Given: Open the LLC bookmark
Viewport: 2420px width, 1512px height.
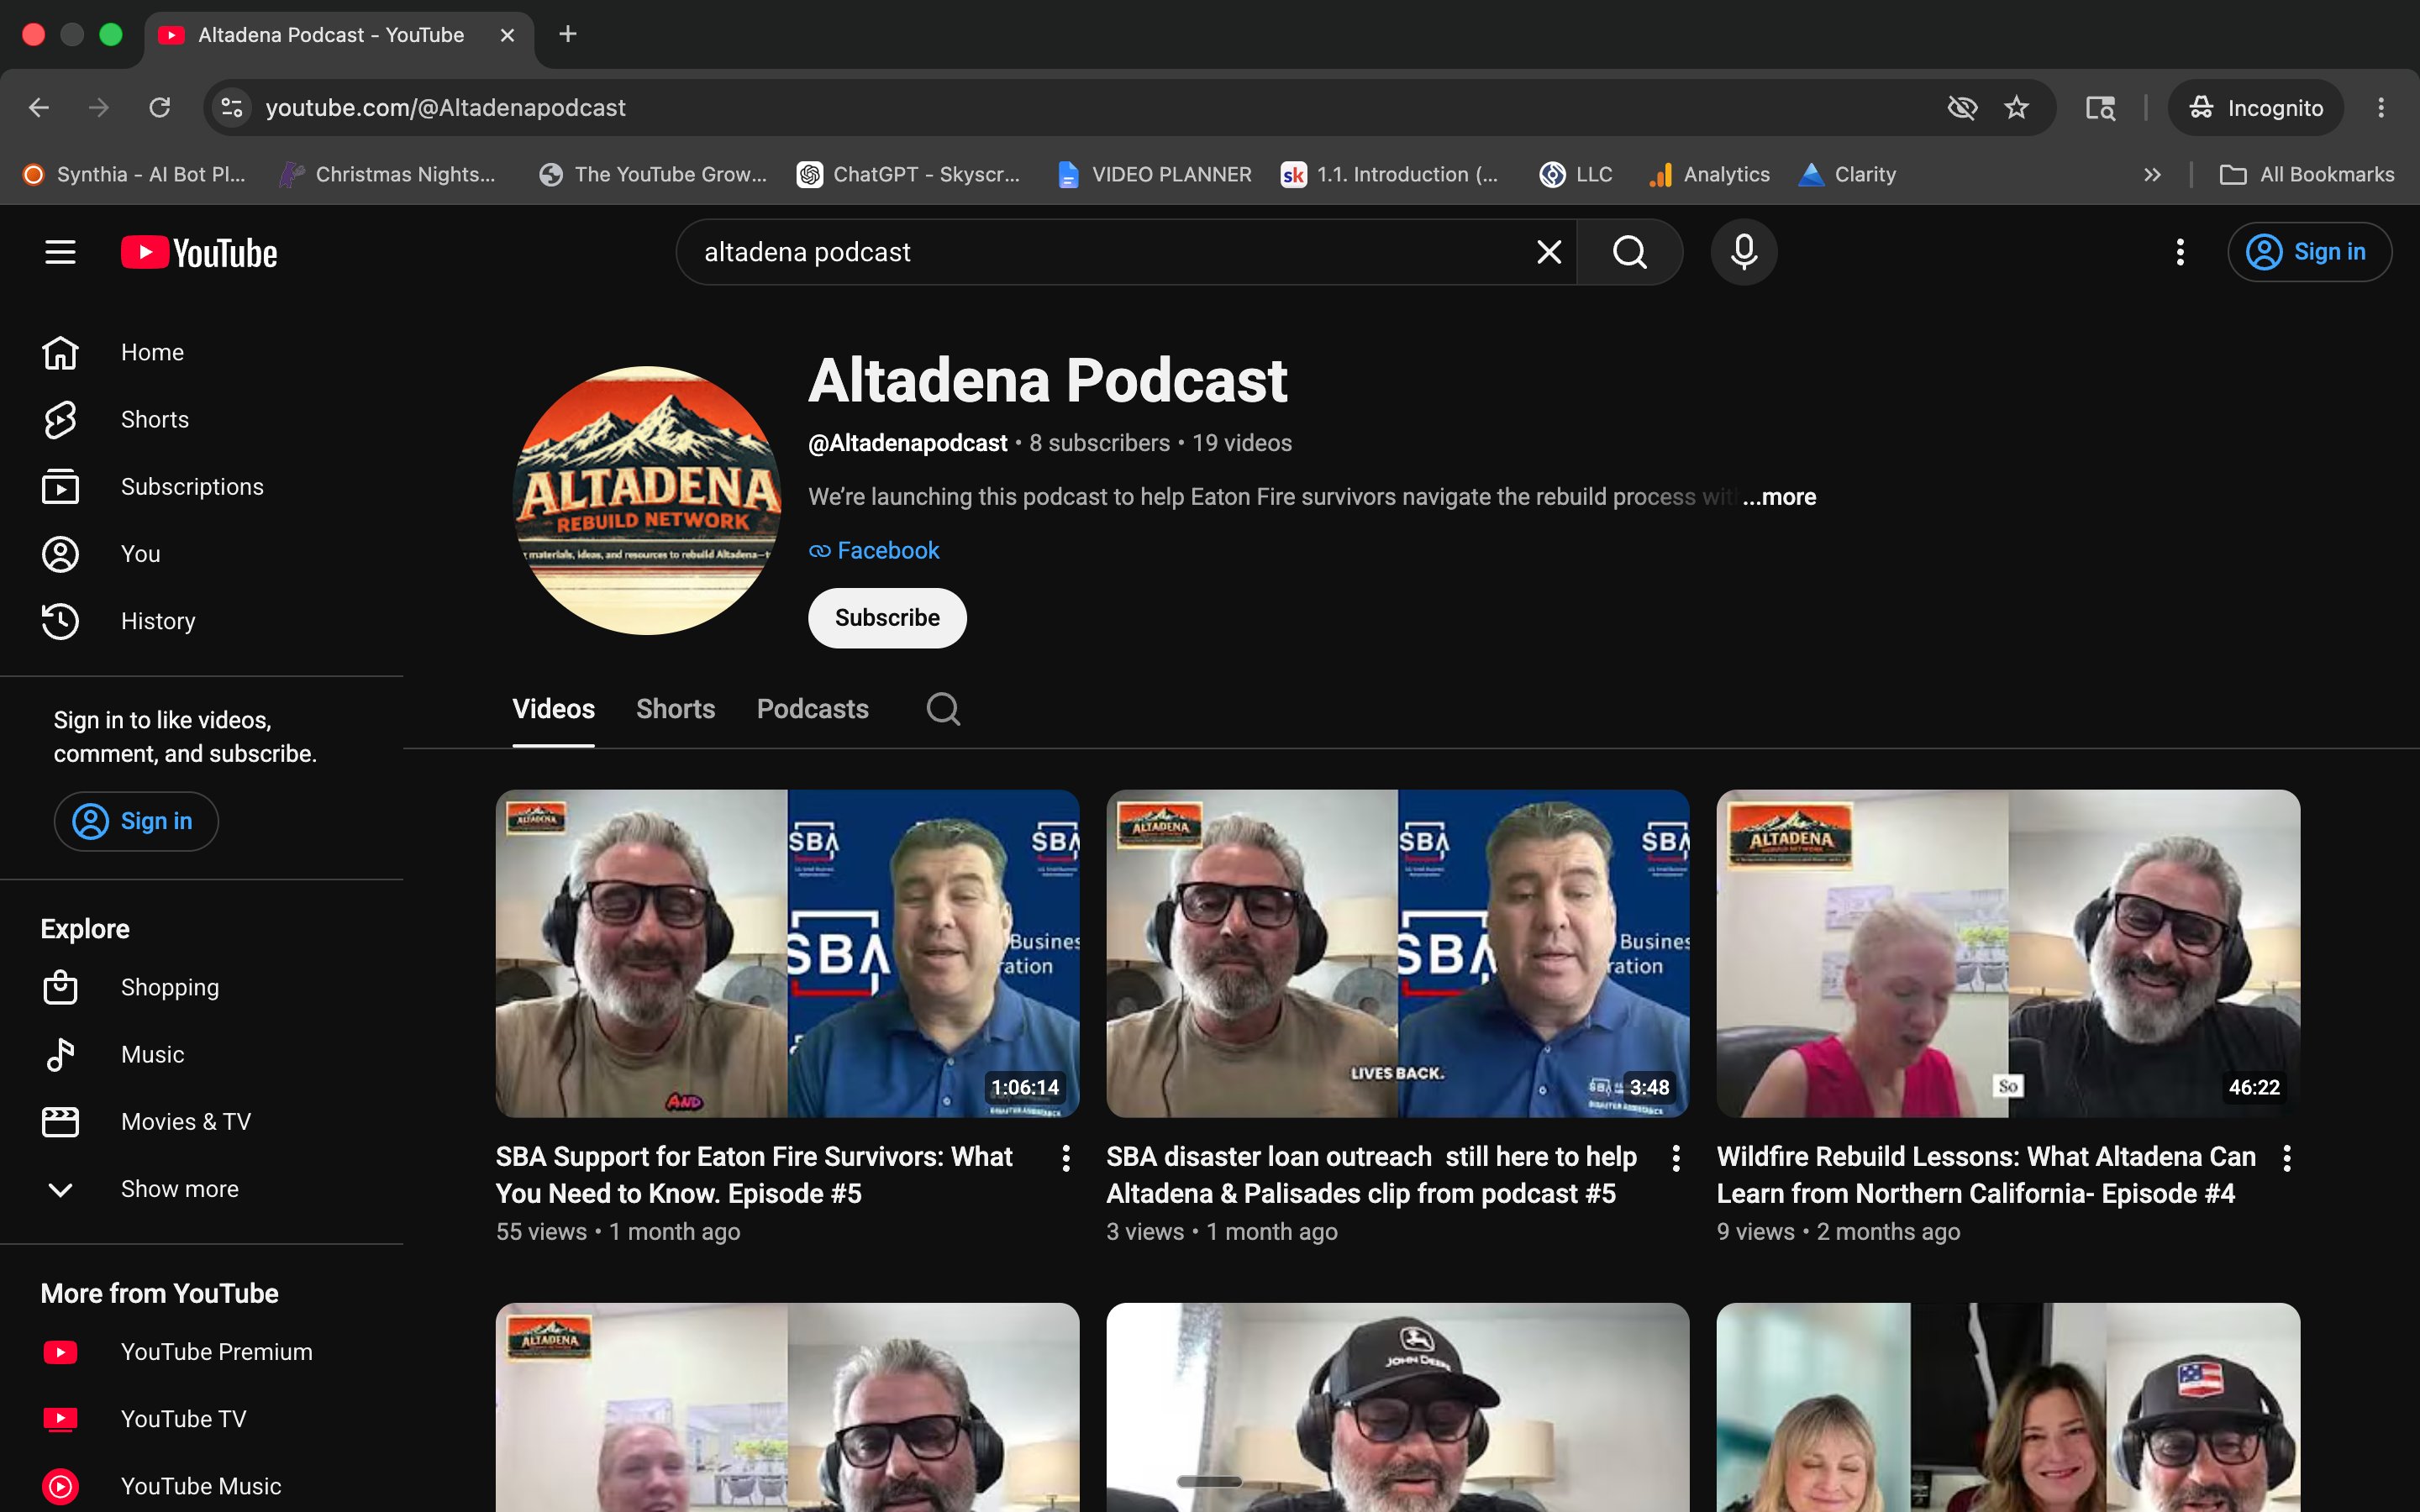Looking at the screenshot, I should tap(1576, 174).
